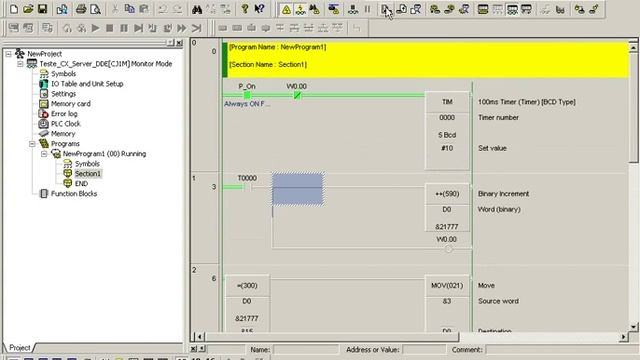Viewport: 640px width, 360px height.
Task: Click the Transfer to PLC icon under cursor
Action: pyautogui.click(x=385, y=9)
